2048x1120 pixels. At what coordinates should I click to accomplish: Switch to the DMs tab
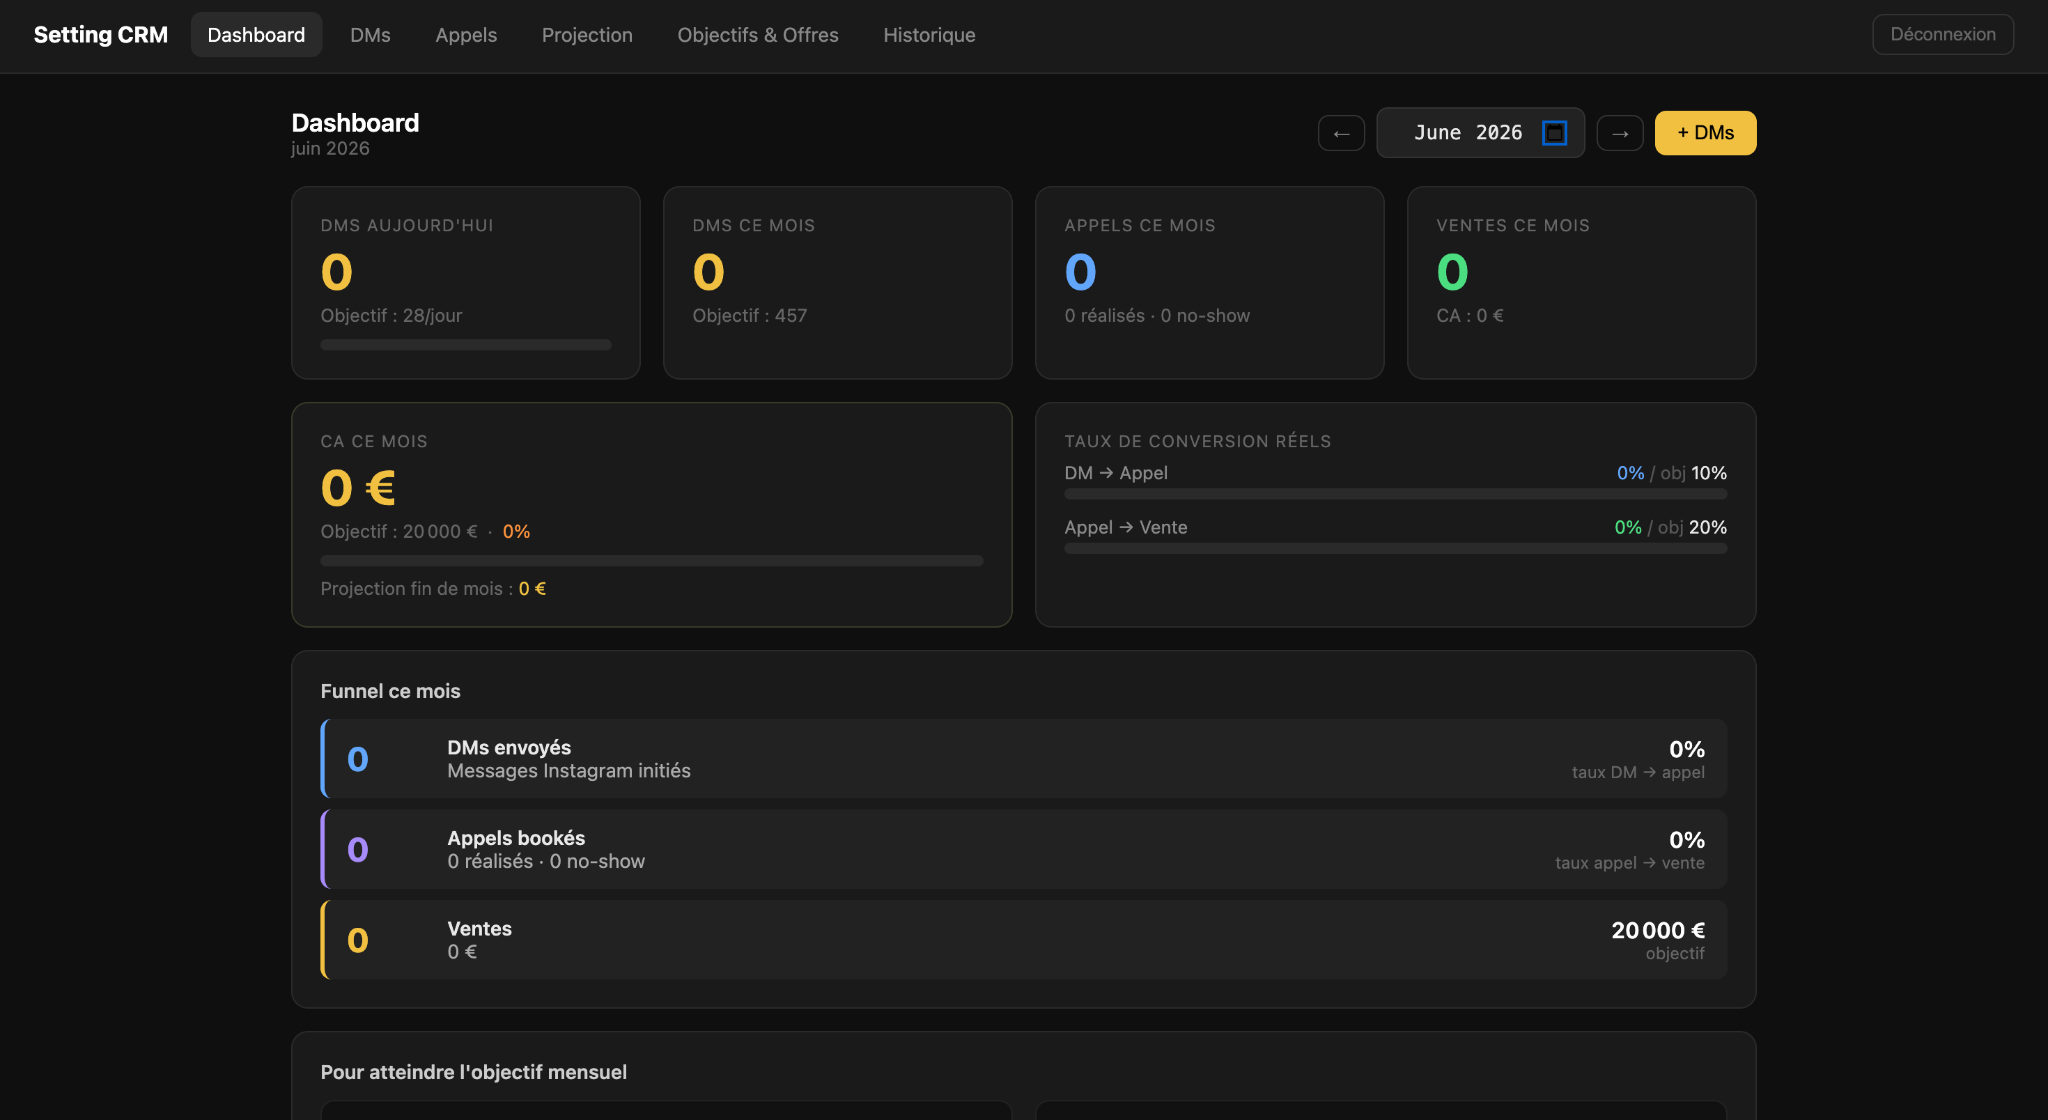pyautogui.click(x=370, y=35)
